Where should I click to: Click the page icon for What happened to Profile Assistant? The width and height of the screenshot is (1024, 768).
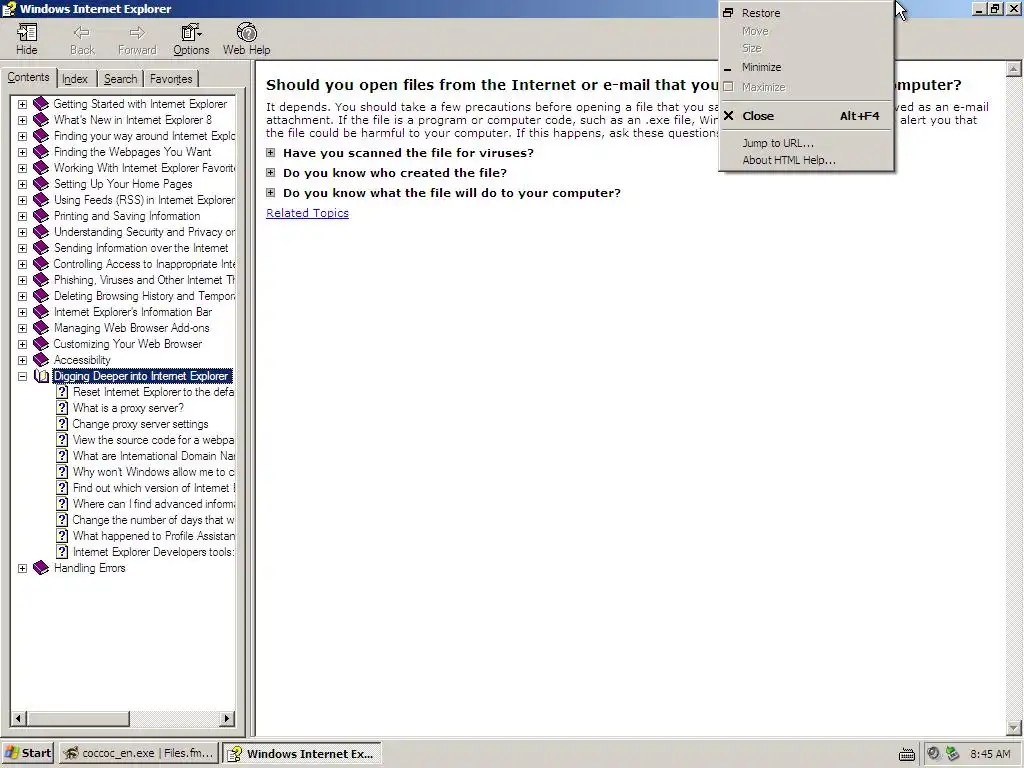(62, 536)
